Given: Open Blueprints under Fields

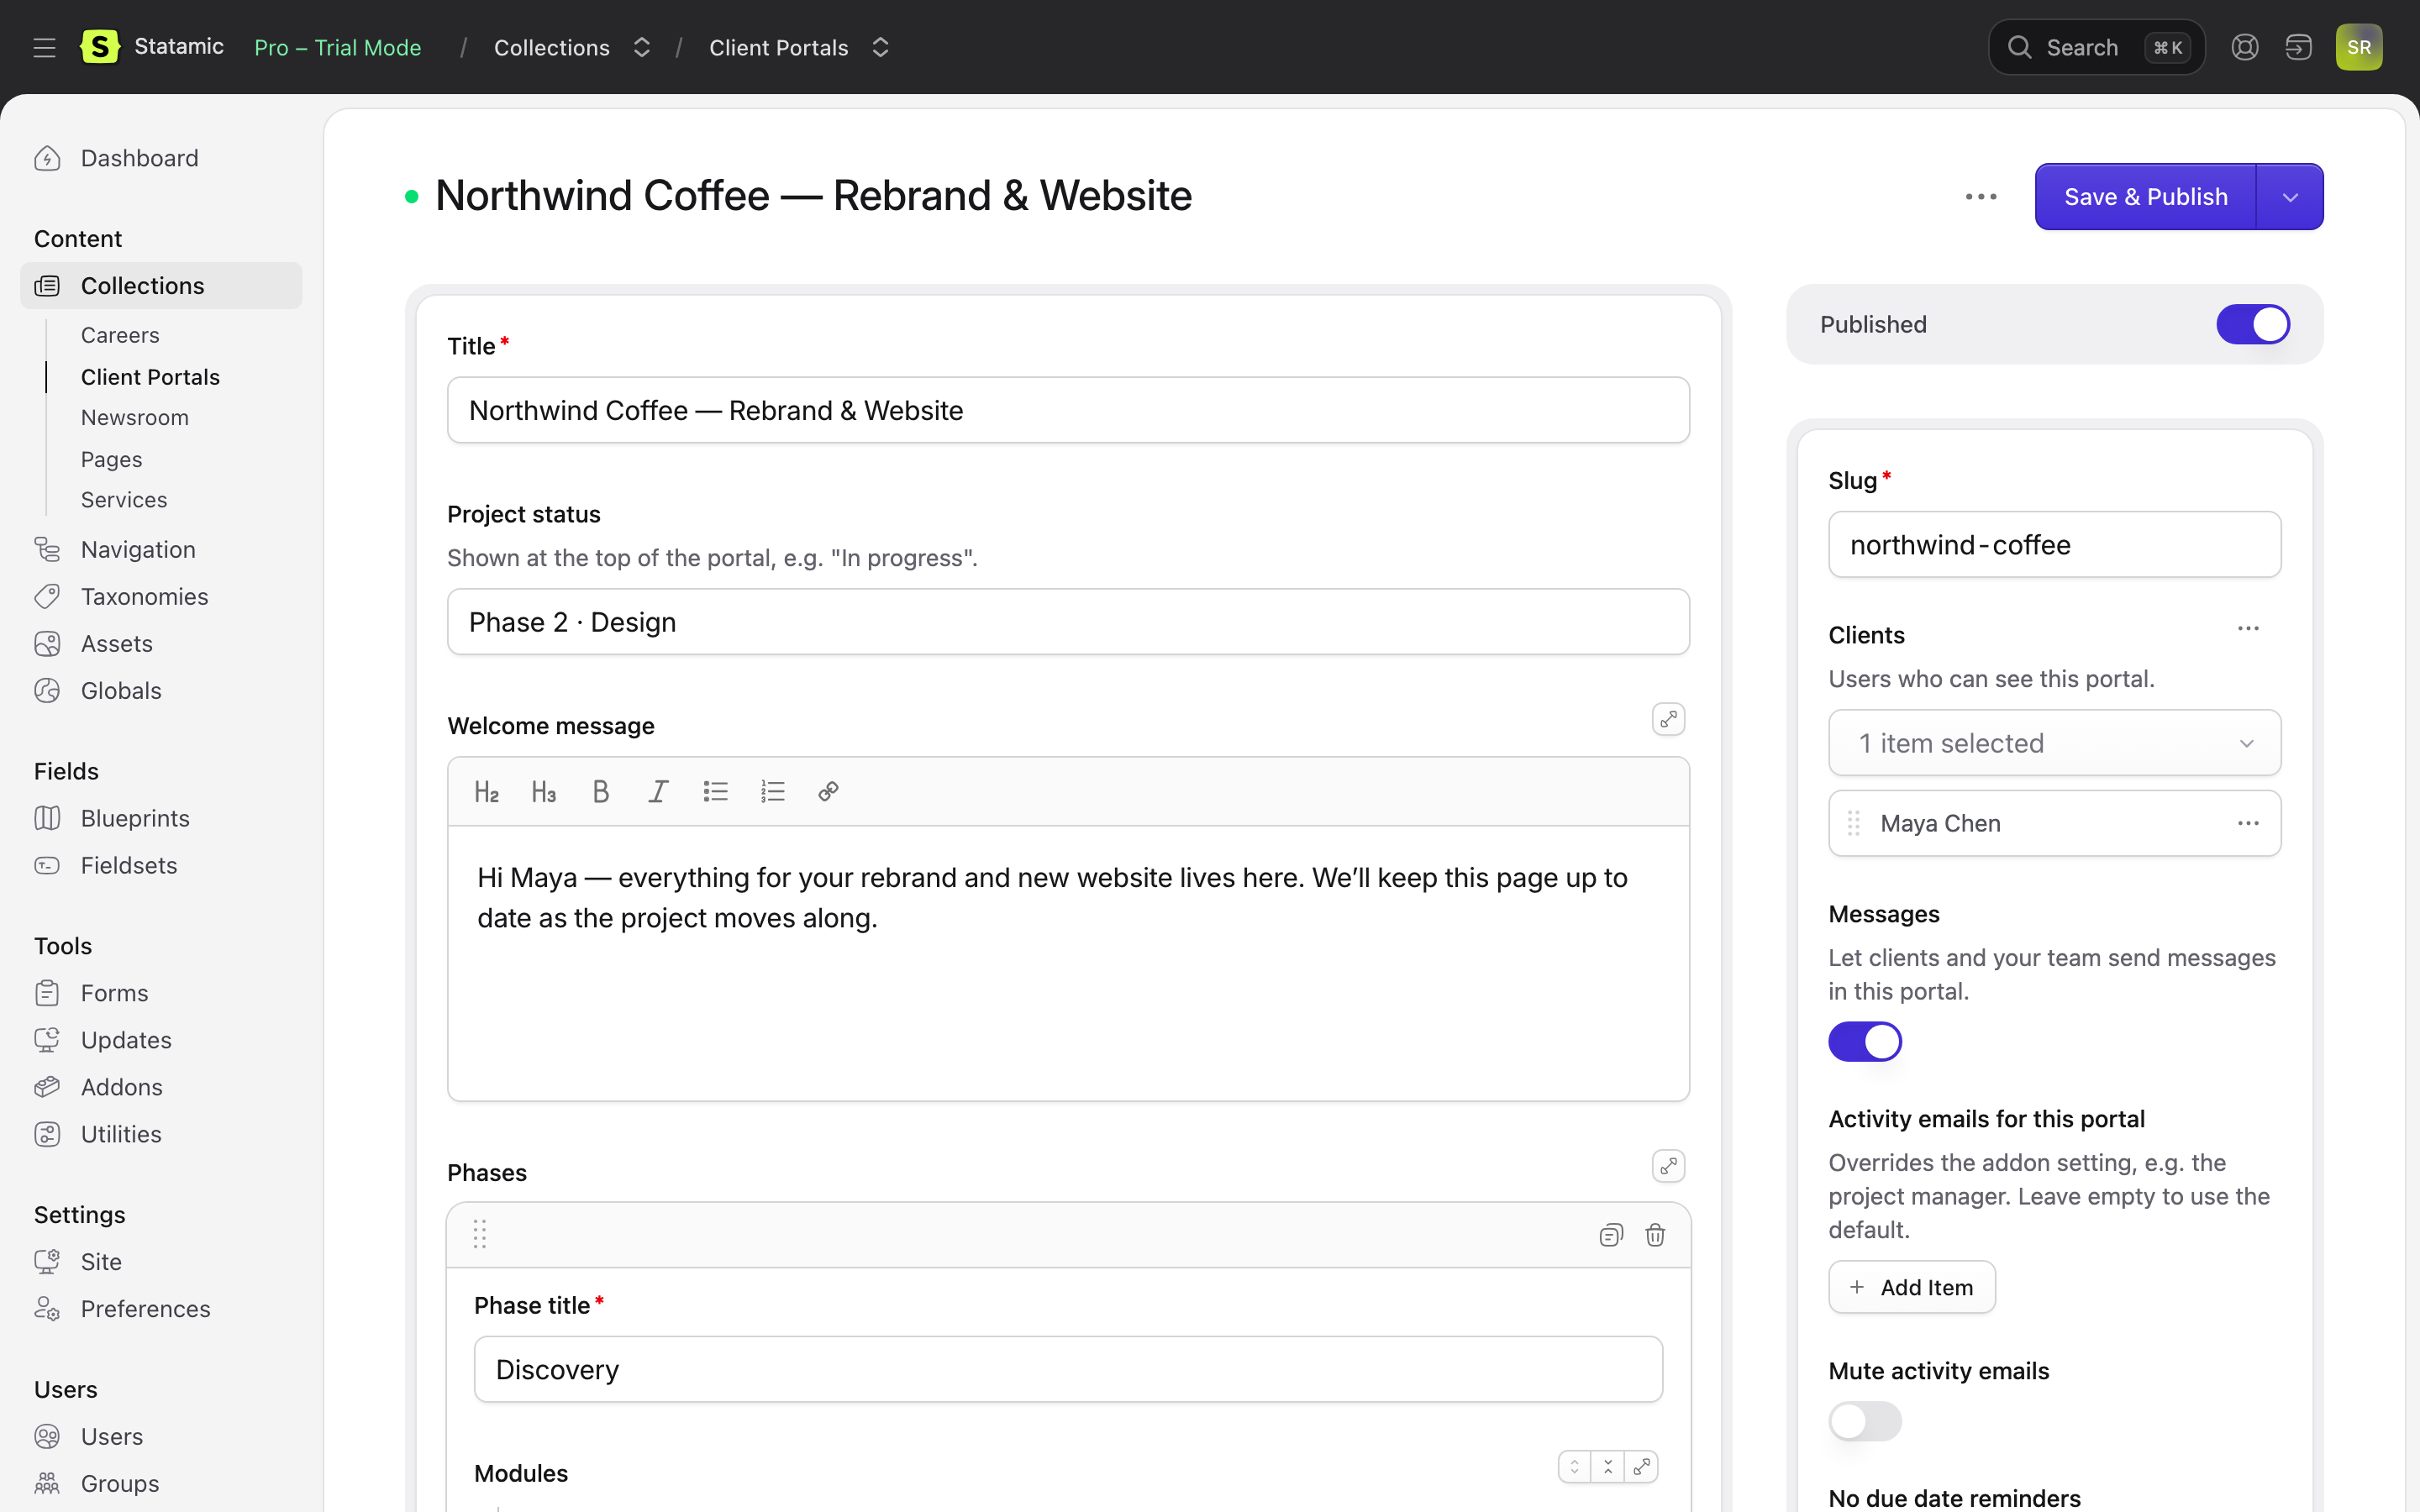Looking at the screenshot, I should tap(135, 818).
